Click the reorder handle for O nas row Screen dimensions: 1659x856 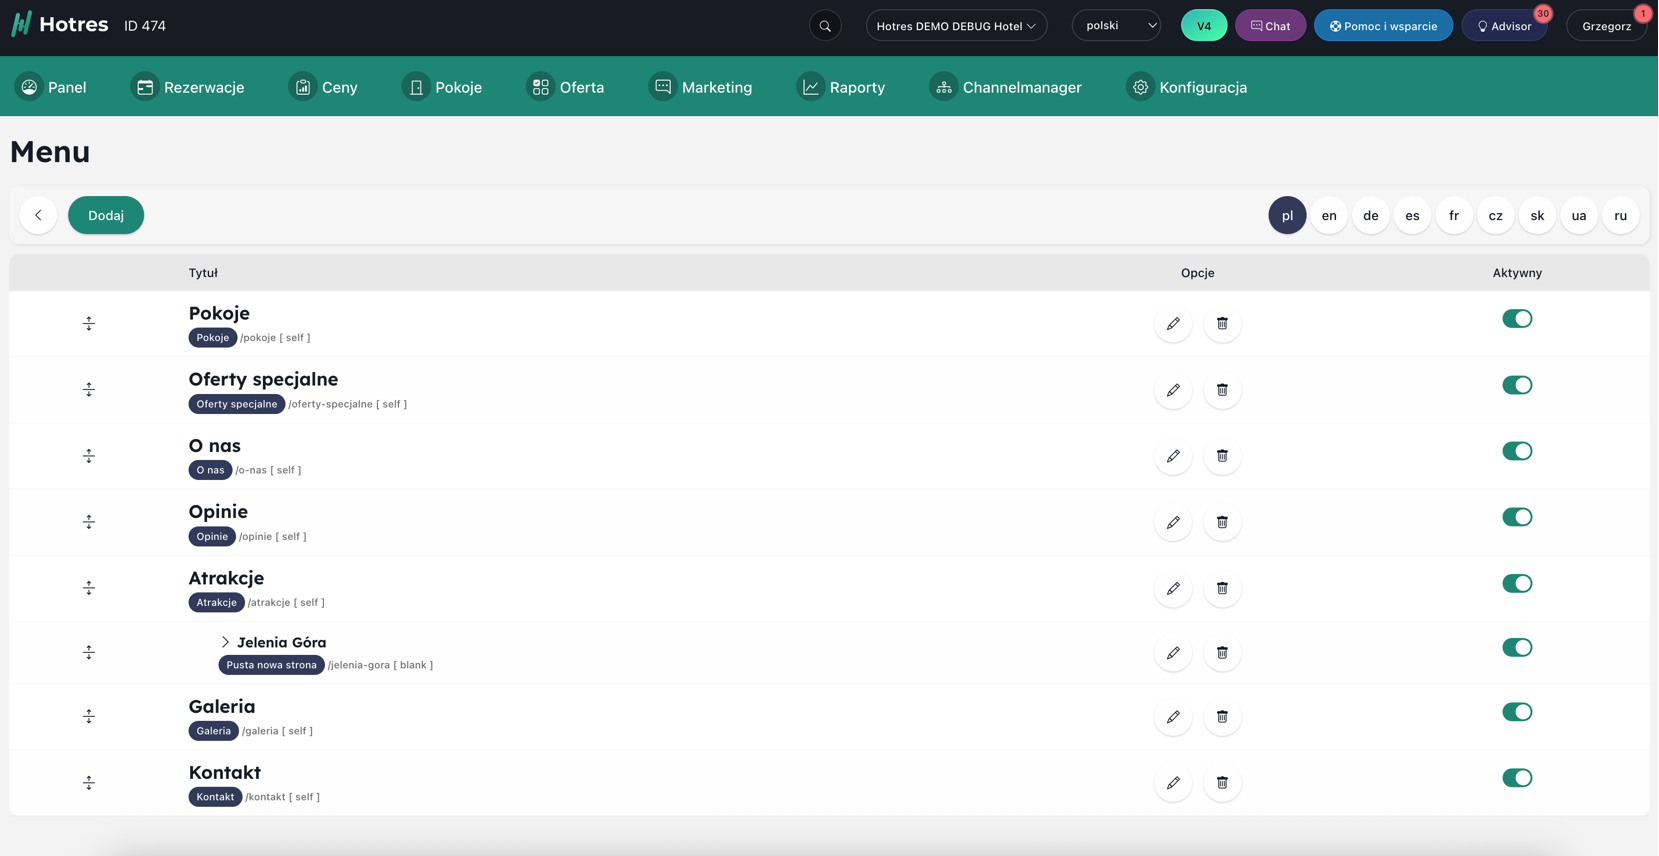[x=89, y=456]
